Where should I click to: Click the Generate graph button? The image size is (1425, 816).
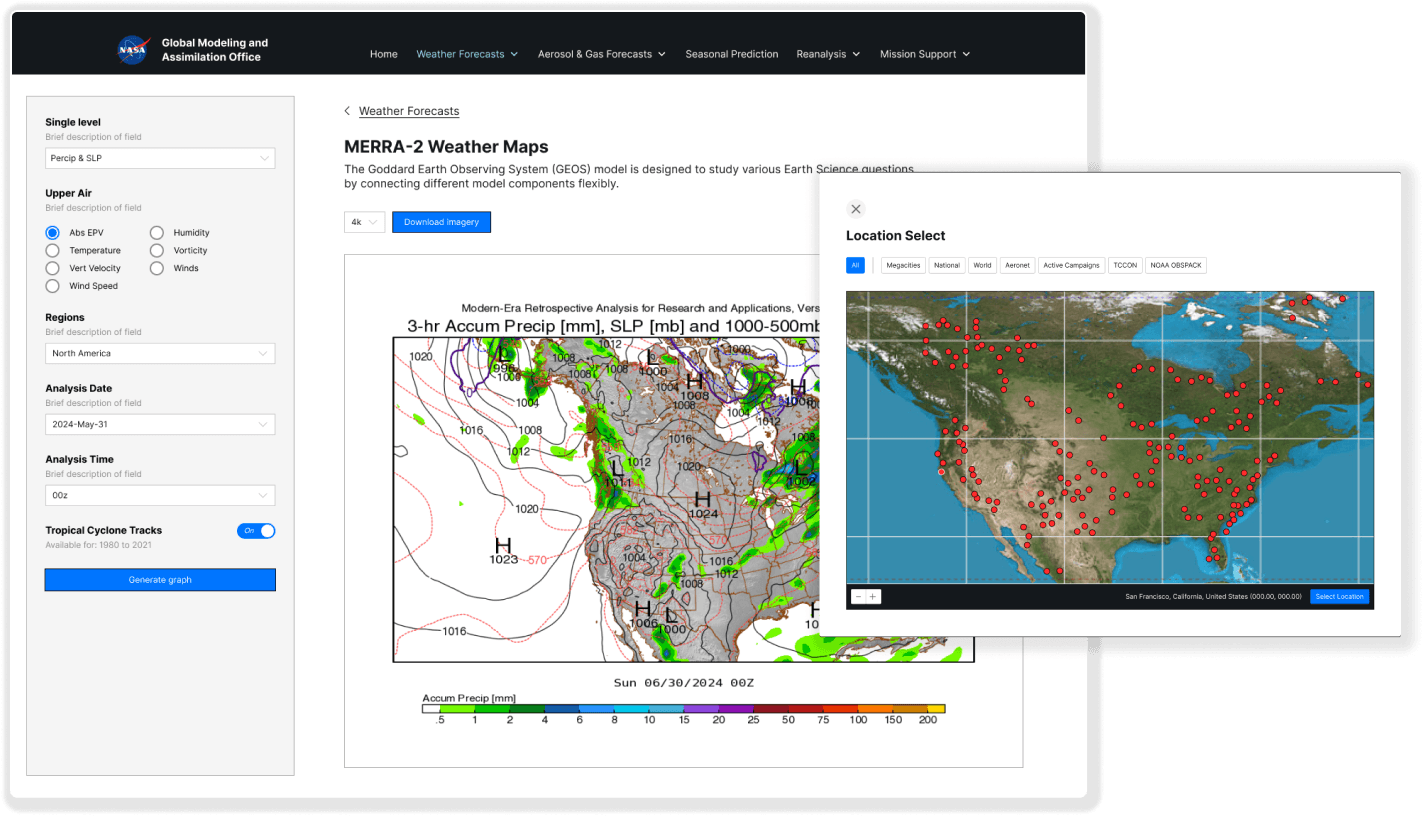pyautogui.click(x=160, y=580)
